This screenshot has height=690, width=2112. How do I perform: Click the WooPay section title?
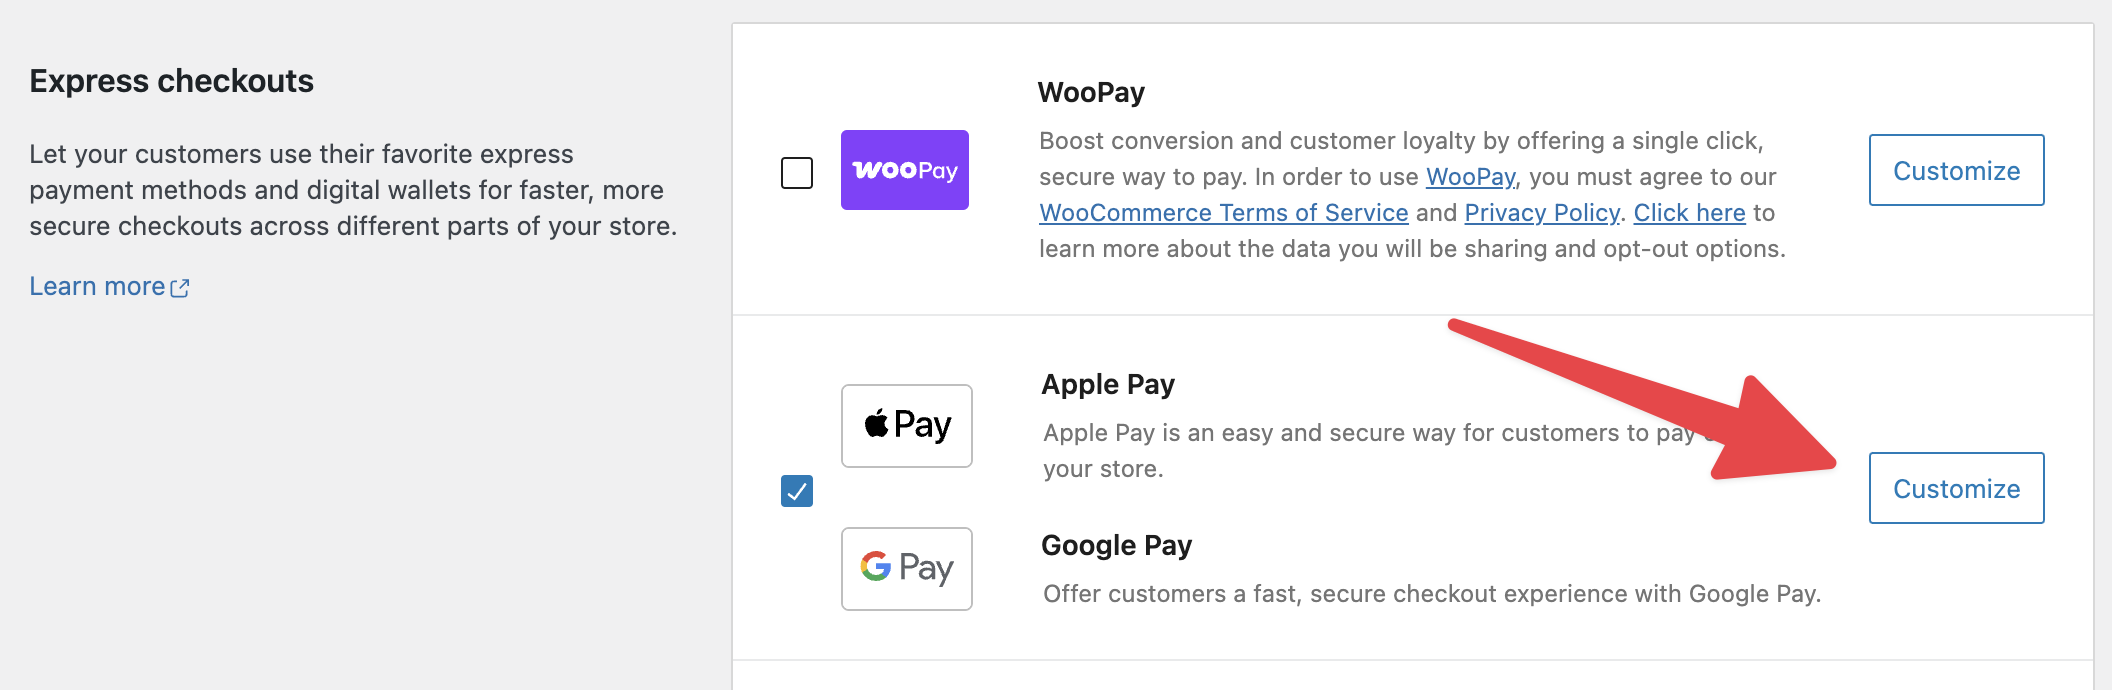pyautogui.click(x=1091, y=92)
